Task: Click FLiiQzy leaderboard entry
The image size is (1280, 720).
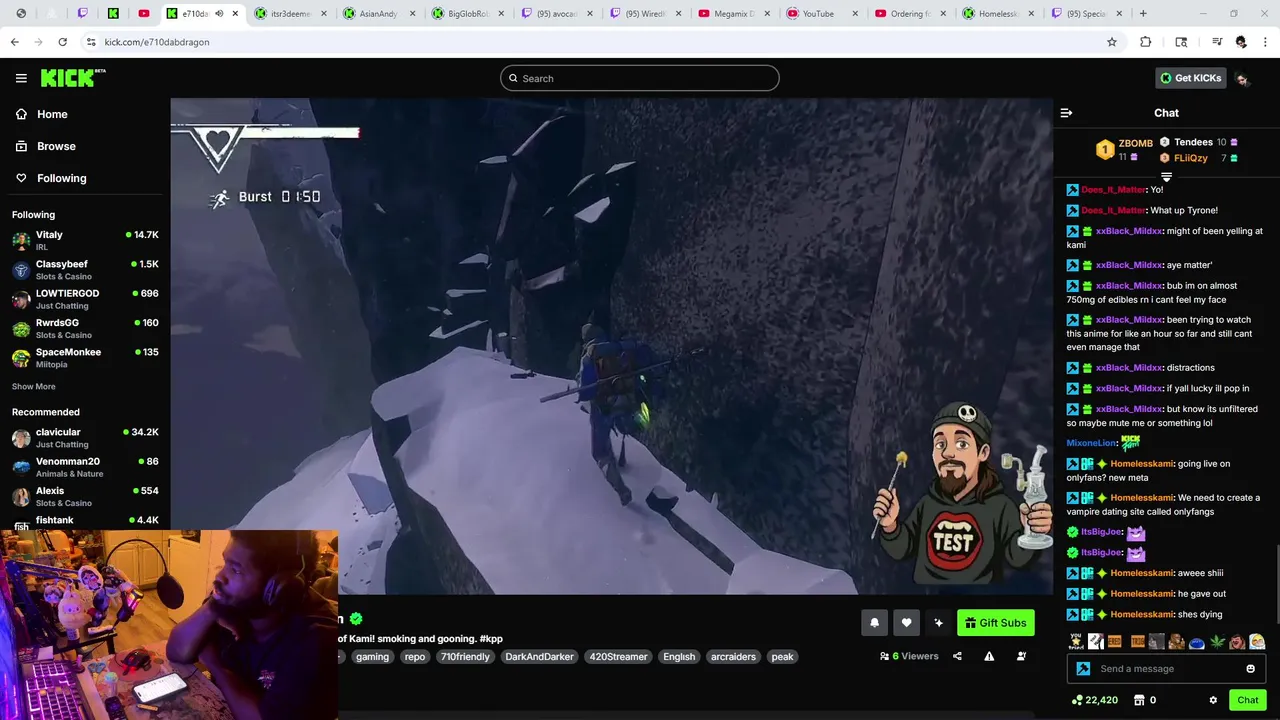Action: pos(1198,158)
